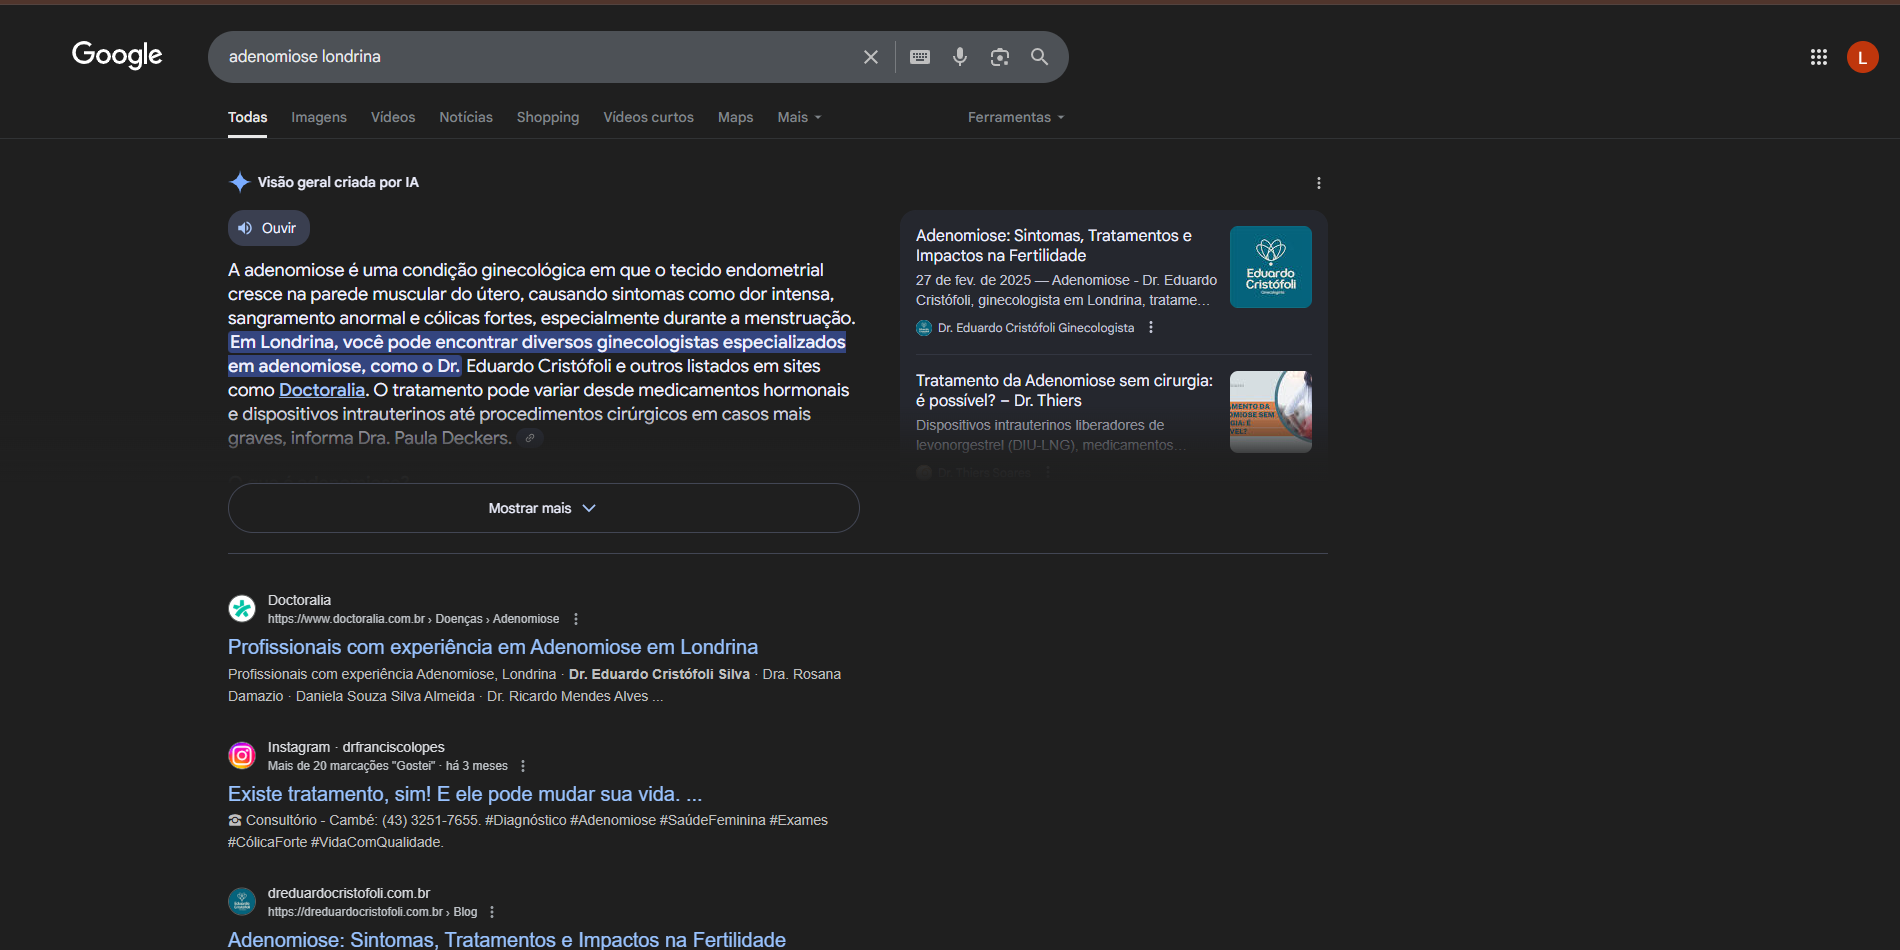
Task: Click the Instagram favicon
Action: click(x=242, y=755)
